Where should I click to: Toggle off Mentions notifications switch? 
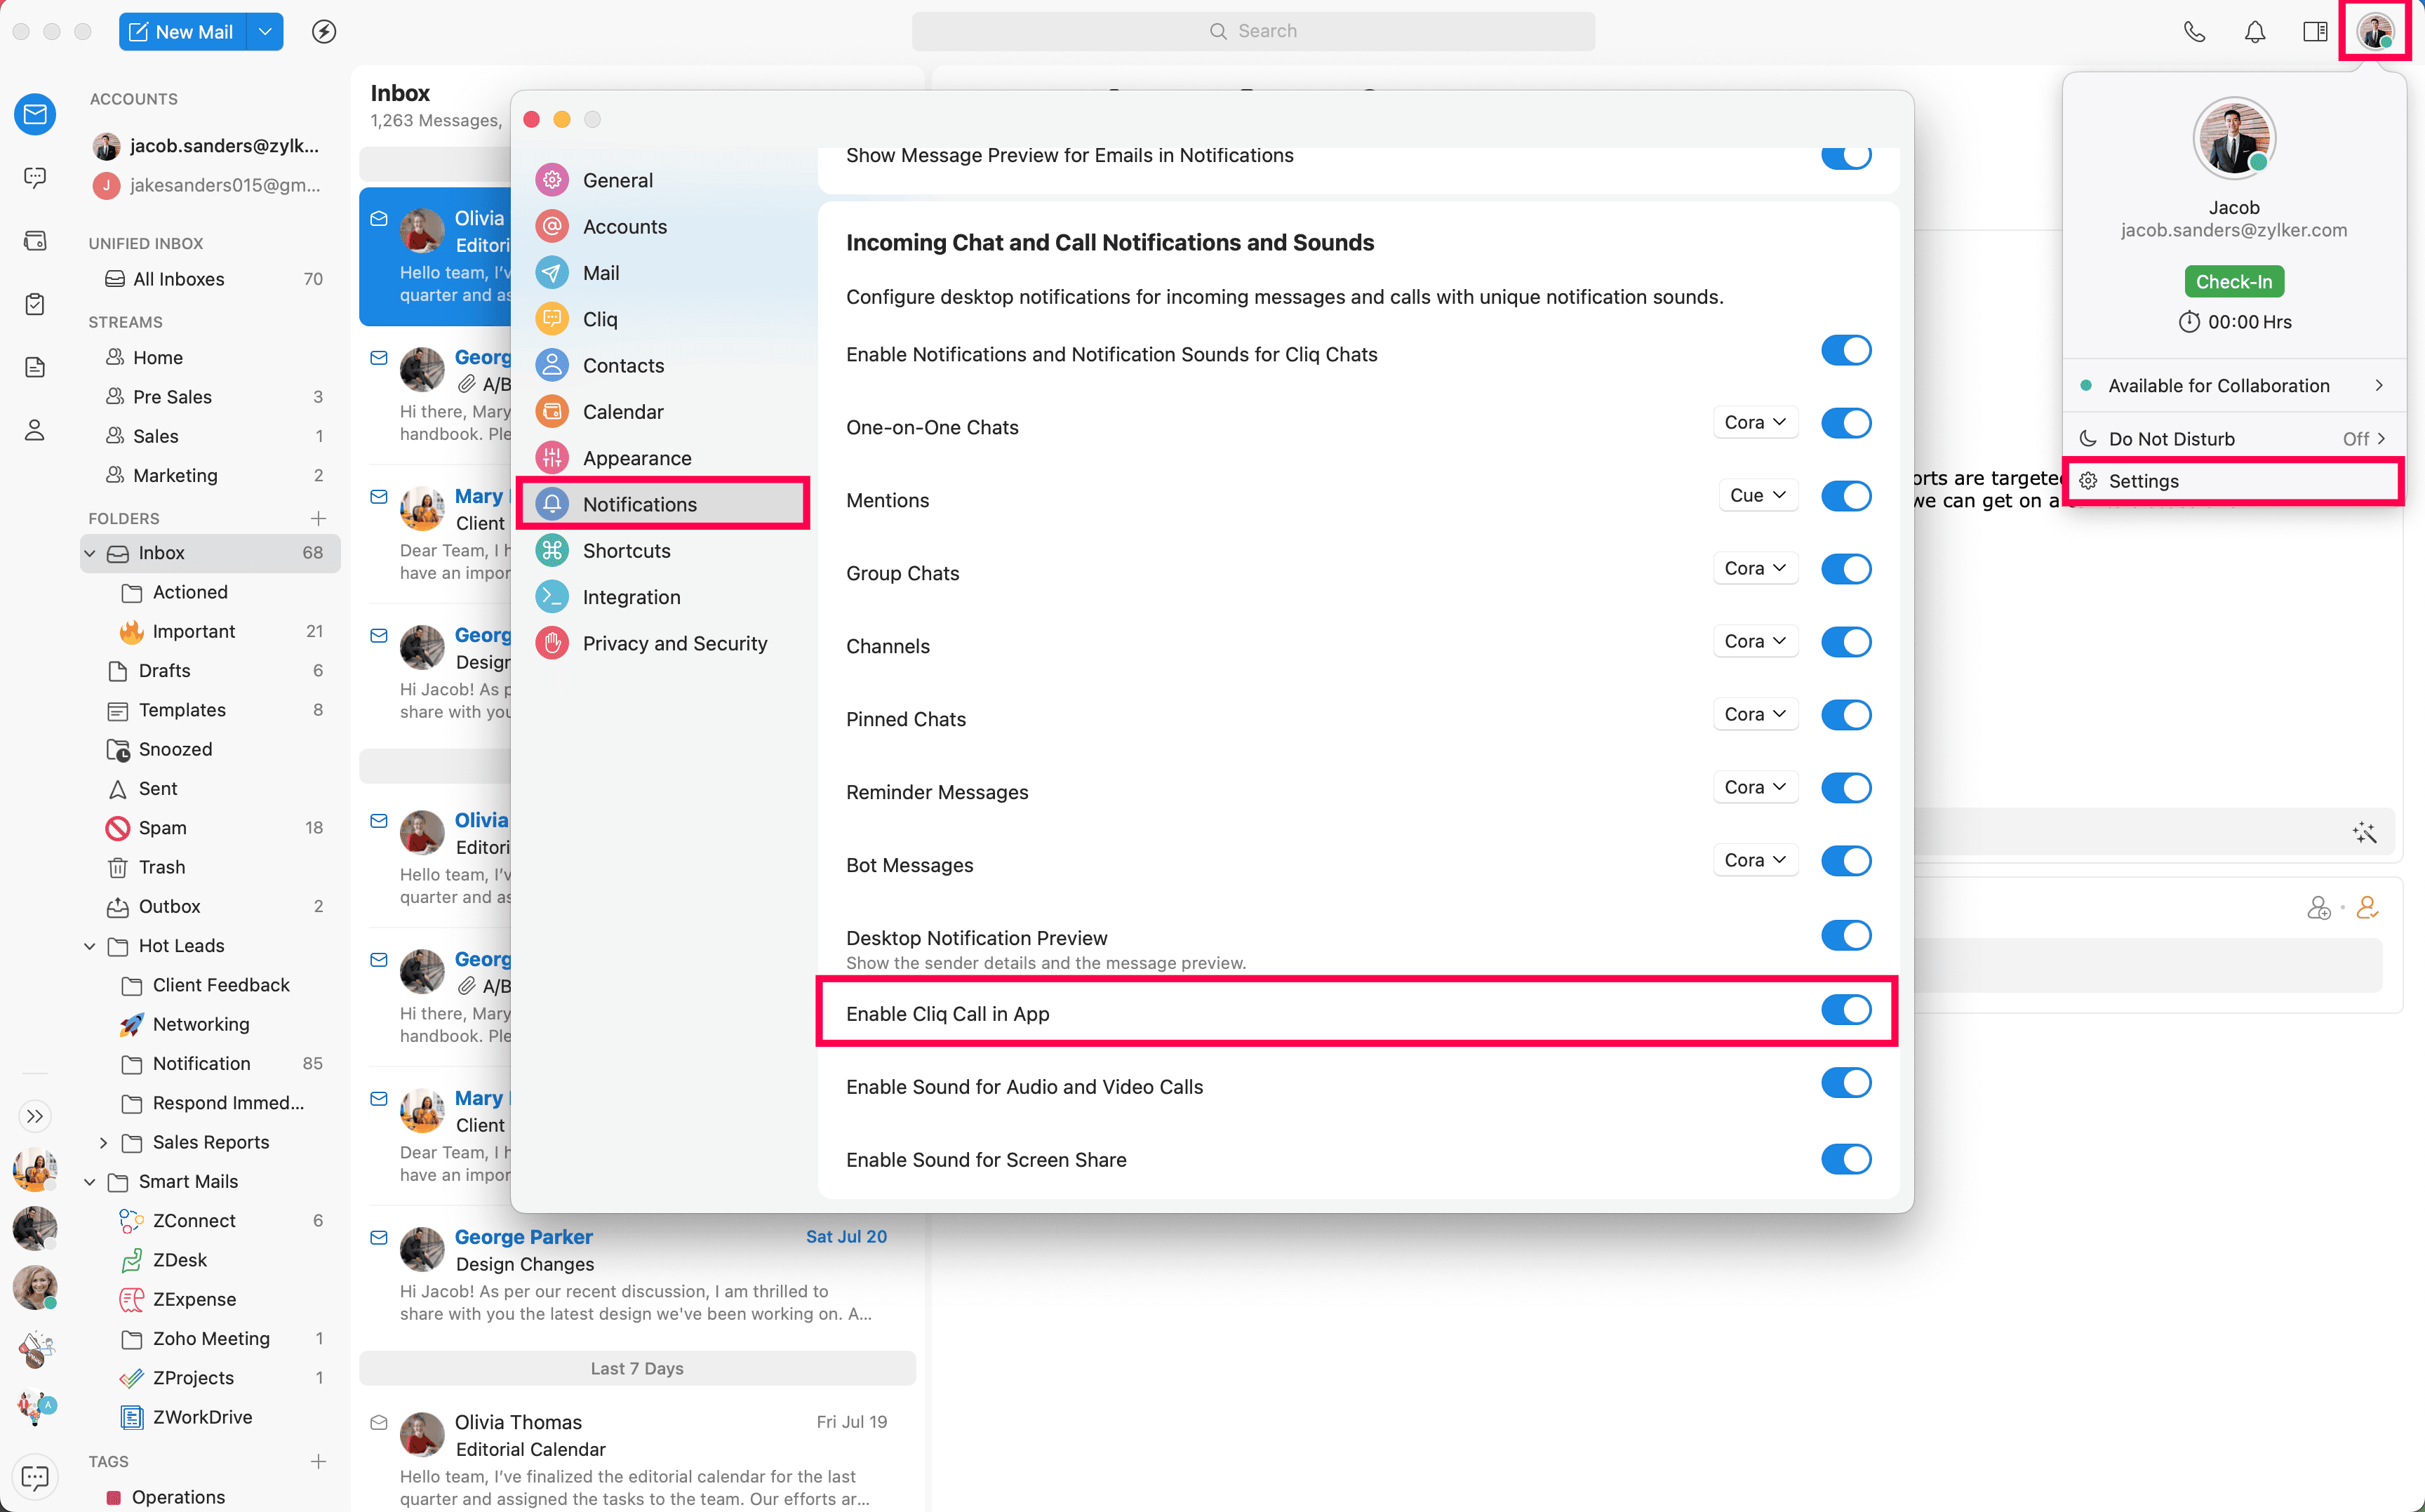coord(1845,496)
